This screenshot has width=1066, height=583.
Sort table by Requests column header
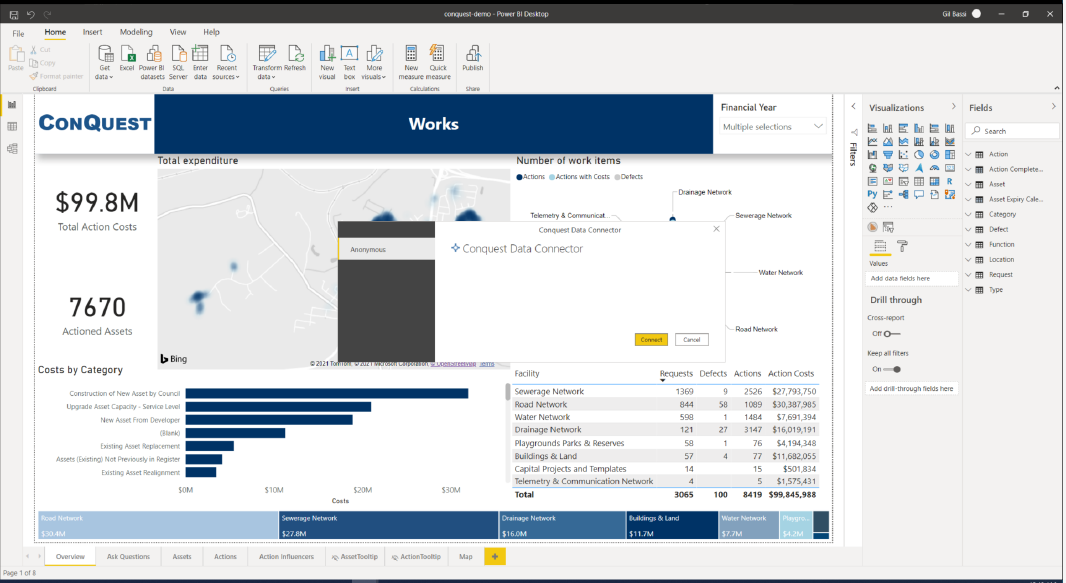coord(676,373)
